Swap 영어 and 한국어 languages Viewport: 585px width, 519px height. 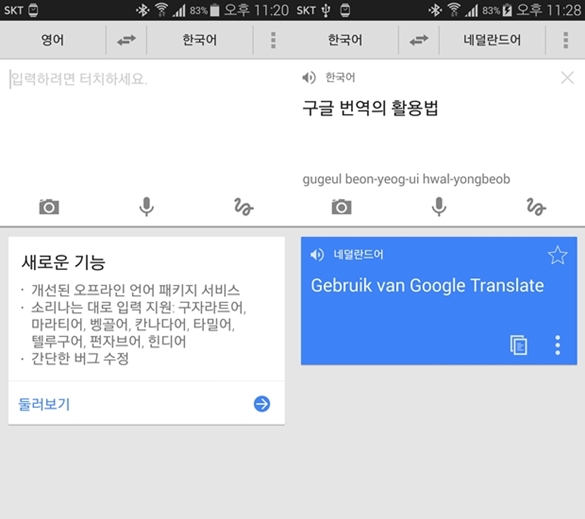pos(126,40)
